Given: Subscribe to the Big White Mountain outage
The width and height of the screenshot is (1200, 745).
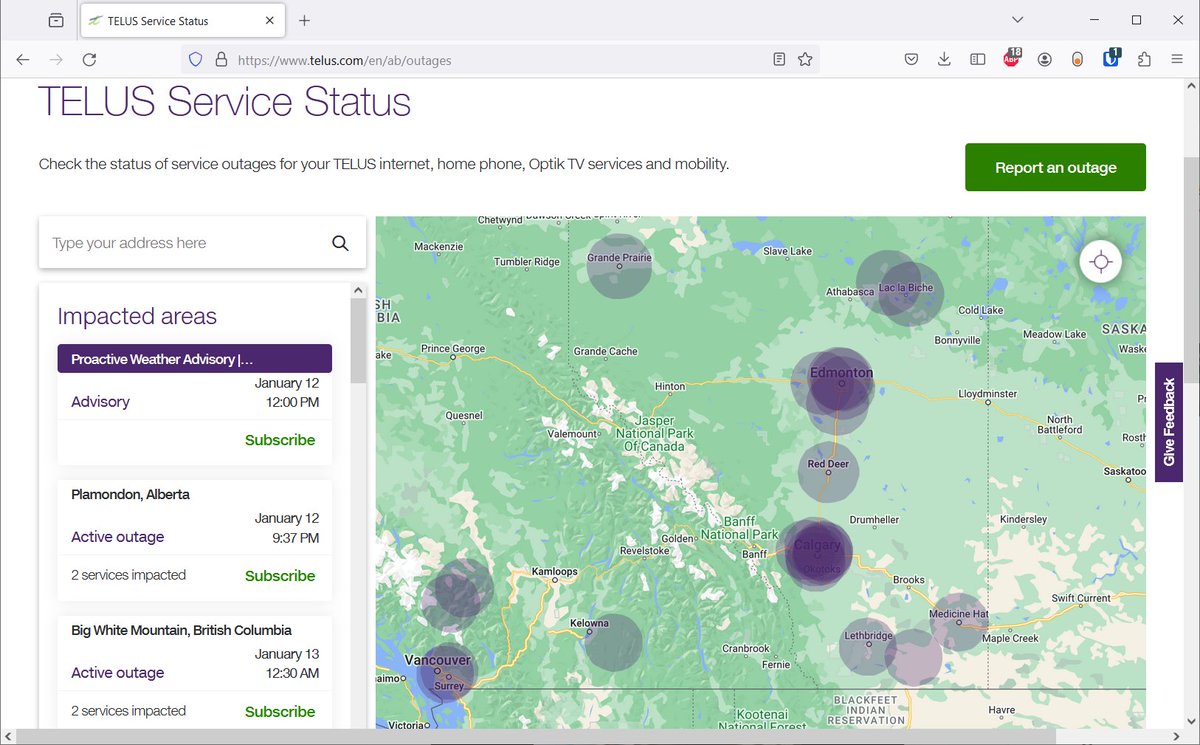Looking at the screenshot, I should (280, 712).
